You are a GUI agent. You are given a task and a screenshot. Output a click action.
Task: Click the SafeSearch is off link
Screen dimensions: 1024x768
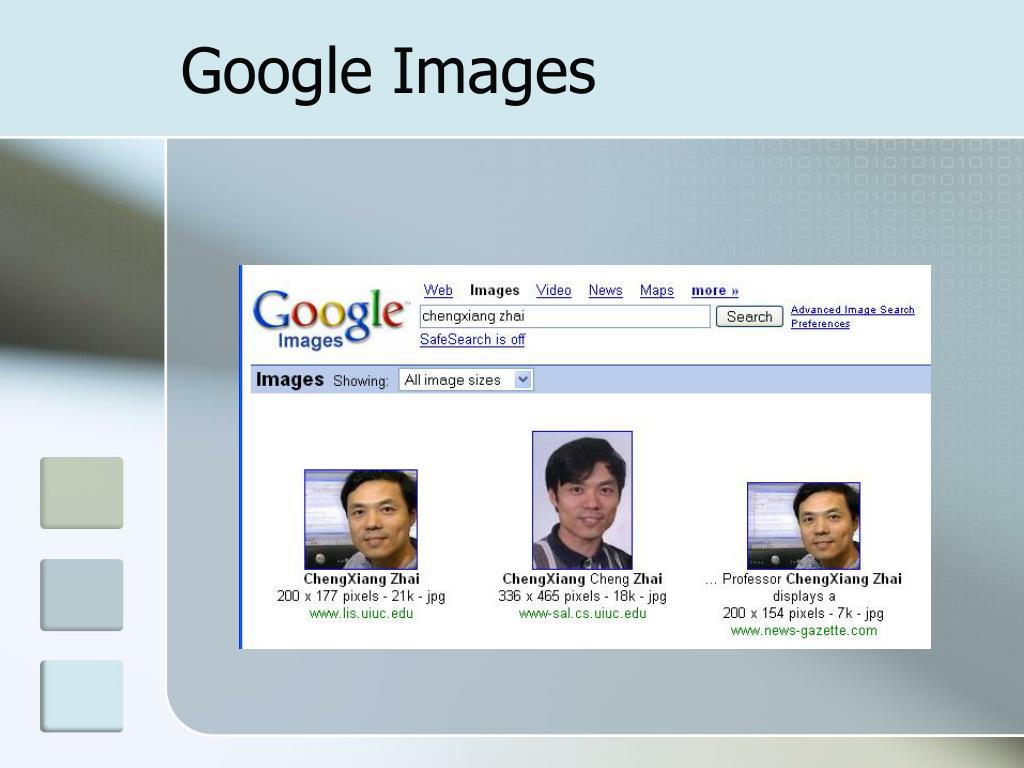click(x=472, y=340)
